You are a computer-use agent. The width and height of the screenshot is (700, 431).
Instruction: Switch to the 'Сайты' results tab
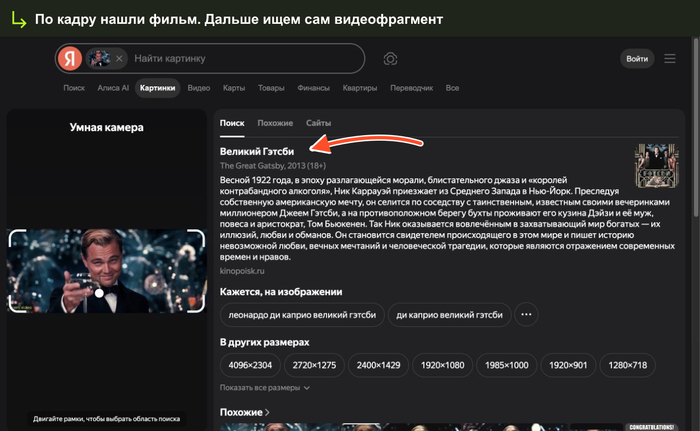coord(318,123)
